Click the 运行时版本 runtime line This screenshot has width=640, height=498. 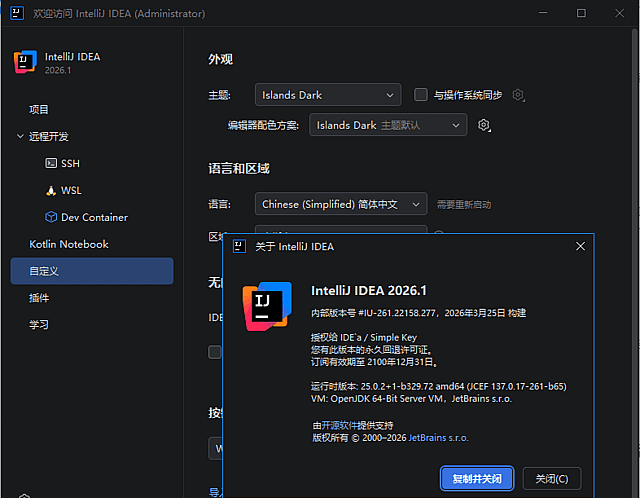[x=438, y=386]
